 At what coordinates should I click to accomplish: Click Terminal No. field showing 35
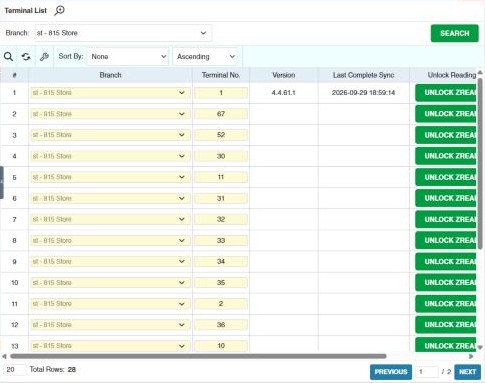[x=221, y=283]
